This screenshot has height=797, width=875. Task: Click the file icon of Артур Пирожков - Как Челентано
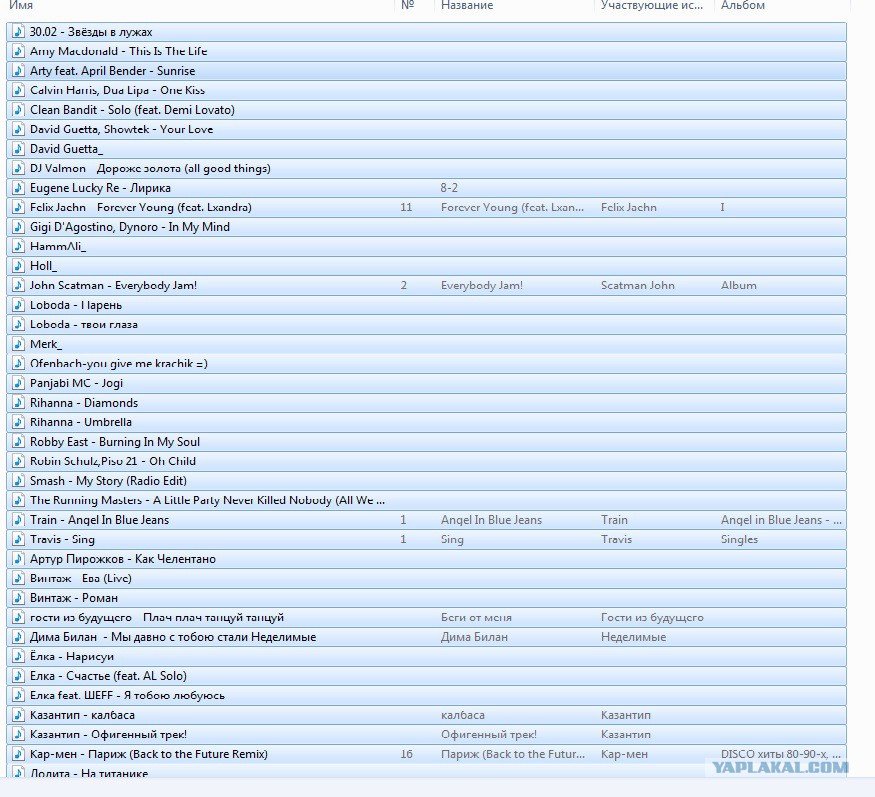point(18,559)
